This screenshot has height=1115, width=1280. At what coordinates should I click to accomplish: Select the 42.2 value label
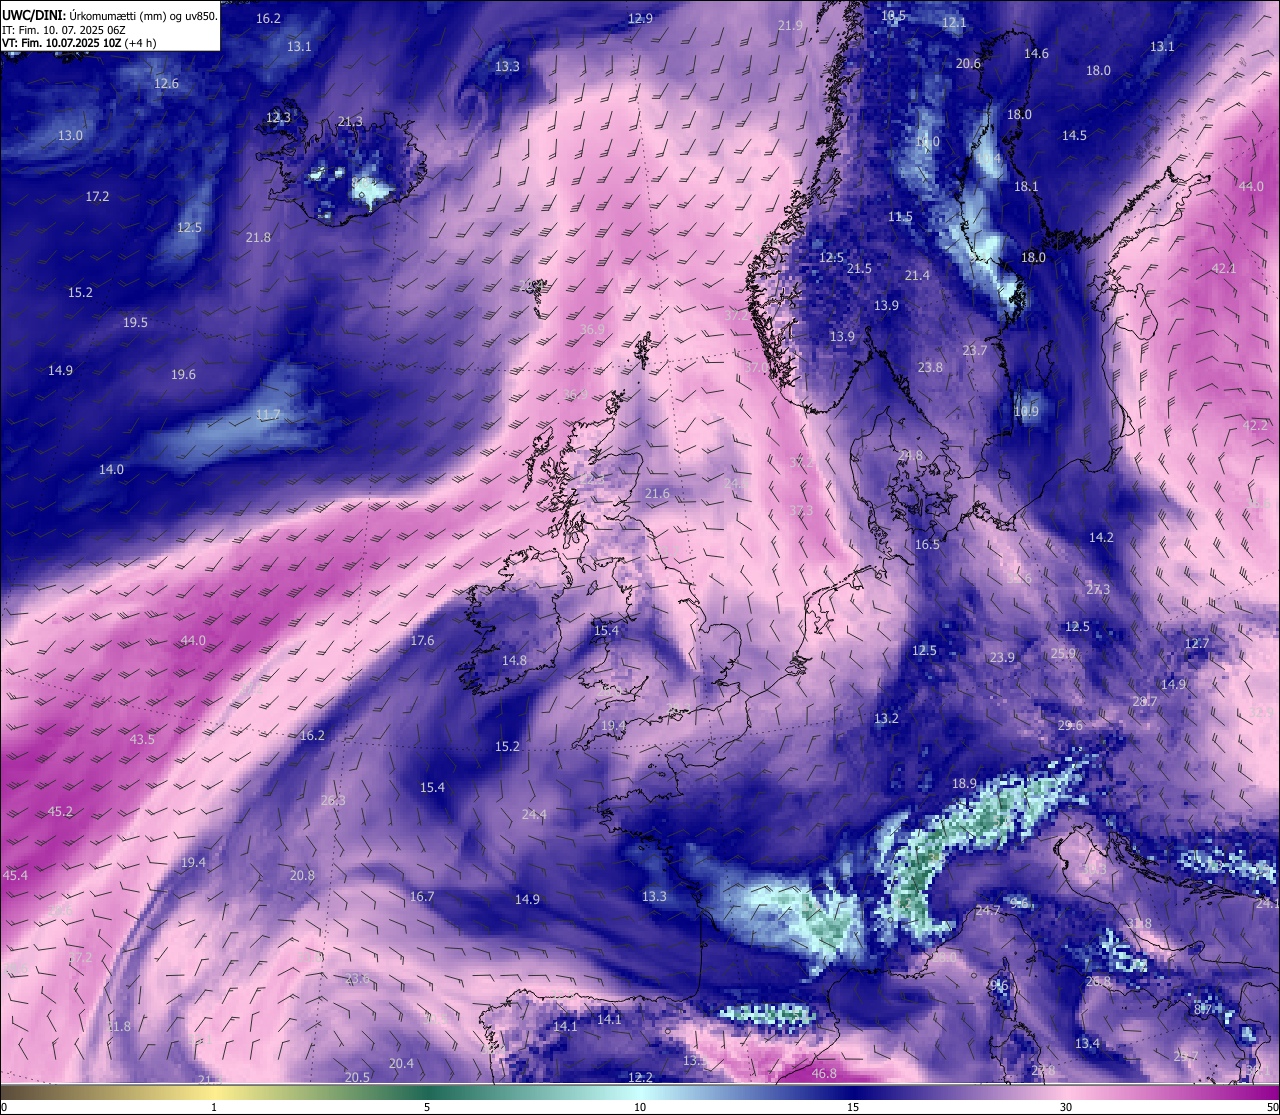1254,425
